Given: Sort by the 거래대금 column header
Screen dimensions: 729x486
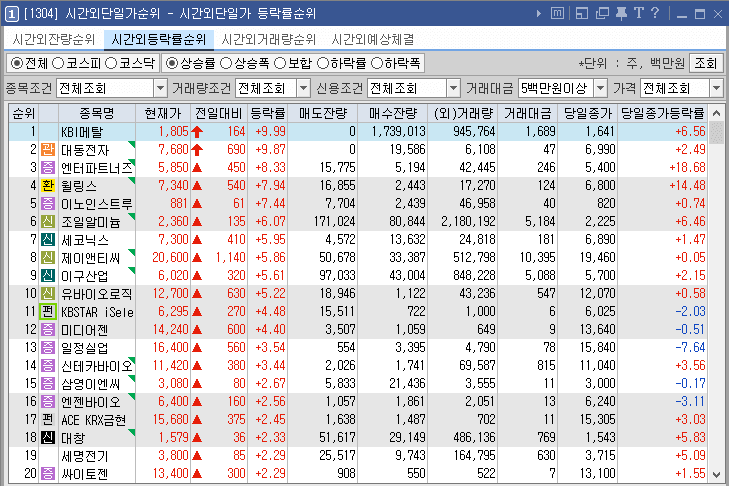Looking at the screenshot, I should coord(528,113).
